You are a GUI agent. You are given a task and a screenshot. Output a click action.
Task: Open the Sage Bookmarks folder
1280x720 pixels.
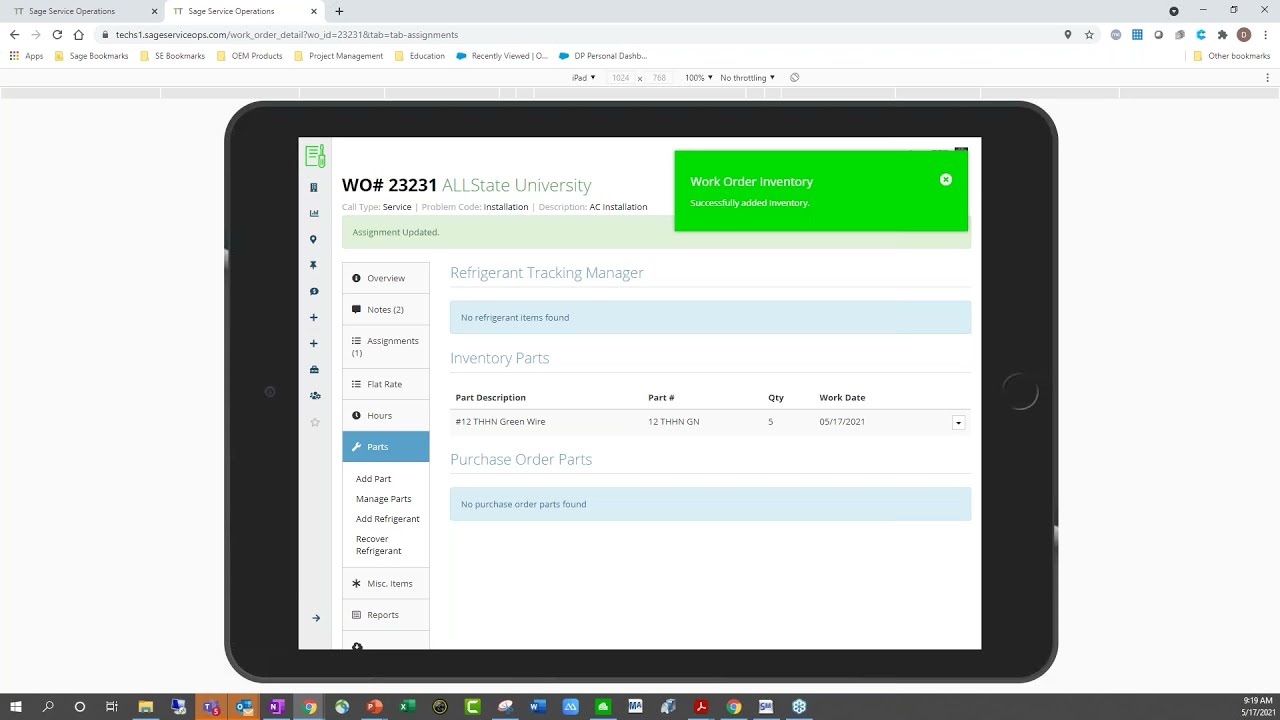click(91, 56)
